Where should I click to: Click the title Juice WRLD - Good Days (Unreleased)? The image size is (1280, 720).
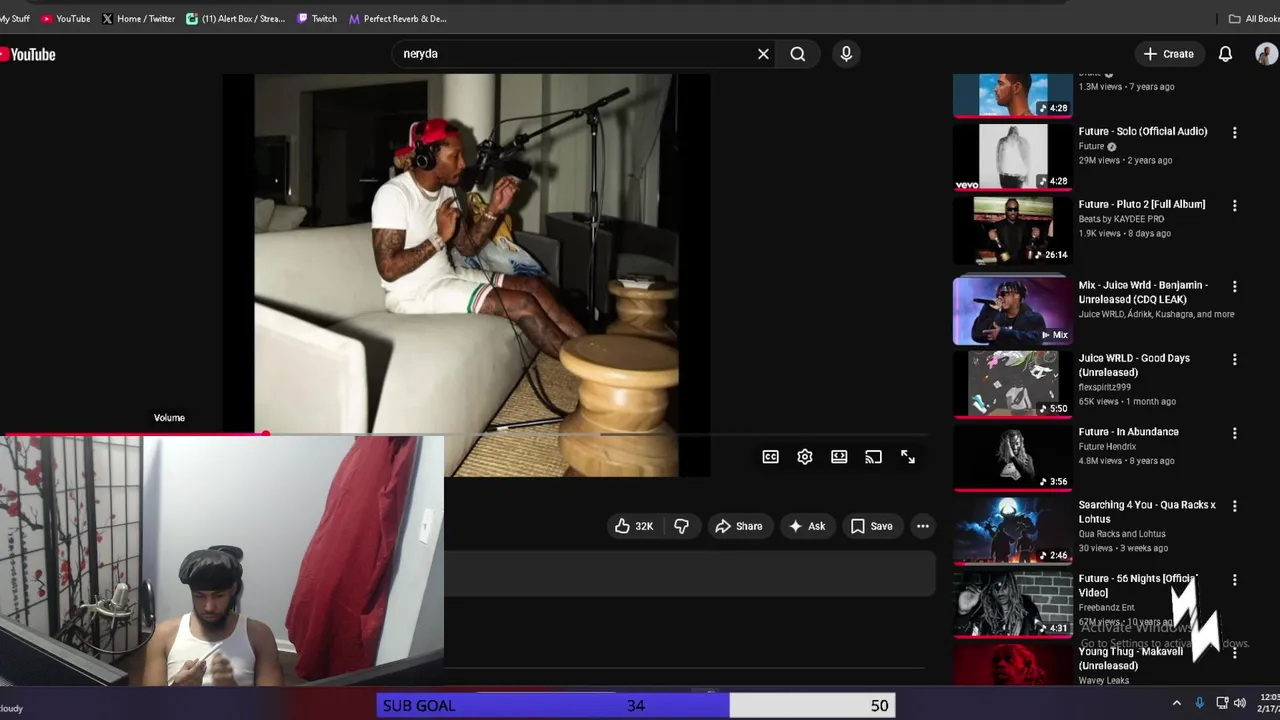pos(1134,365)
